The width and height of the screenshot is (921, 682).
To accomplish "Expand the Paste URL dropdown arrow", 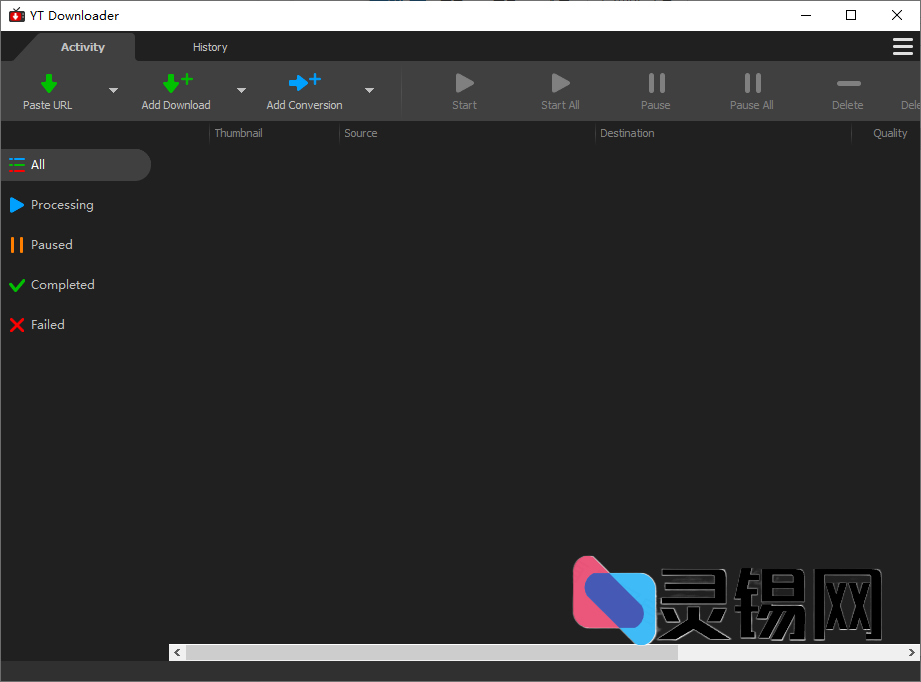I will click(x=113, y=90).
